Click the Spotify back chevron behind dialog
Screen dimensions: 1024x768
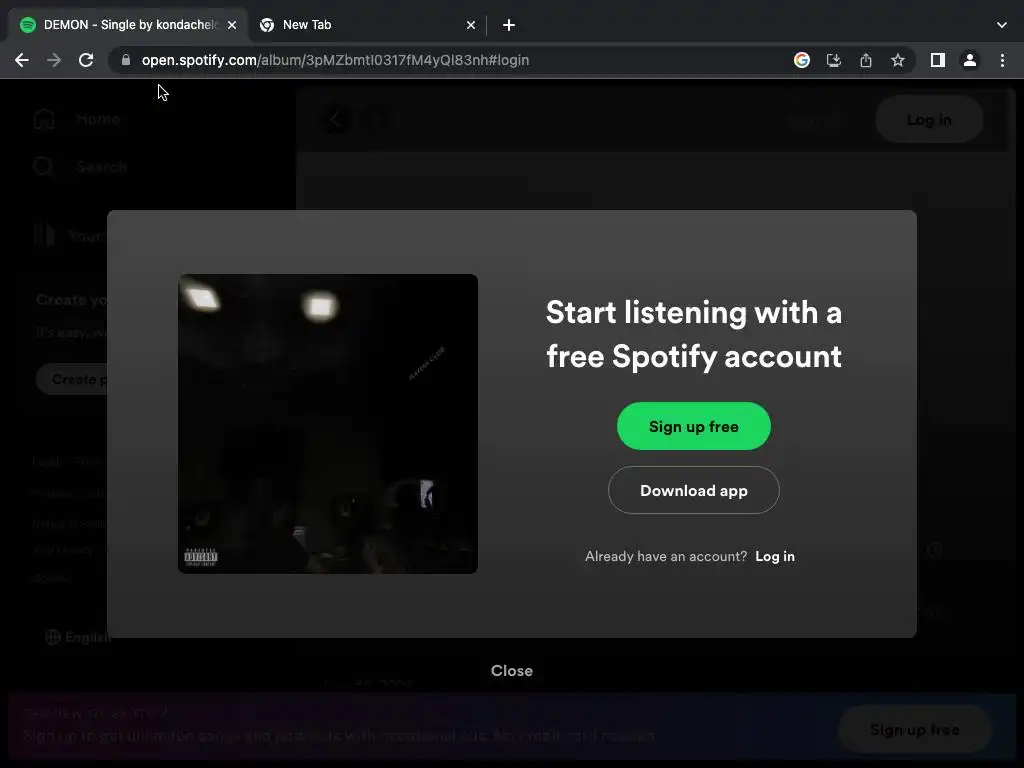[x=335, y=120]
